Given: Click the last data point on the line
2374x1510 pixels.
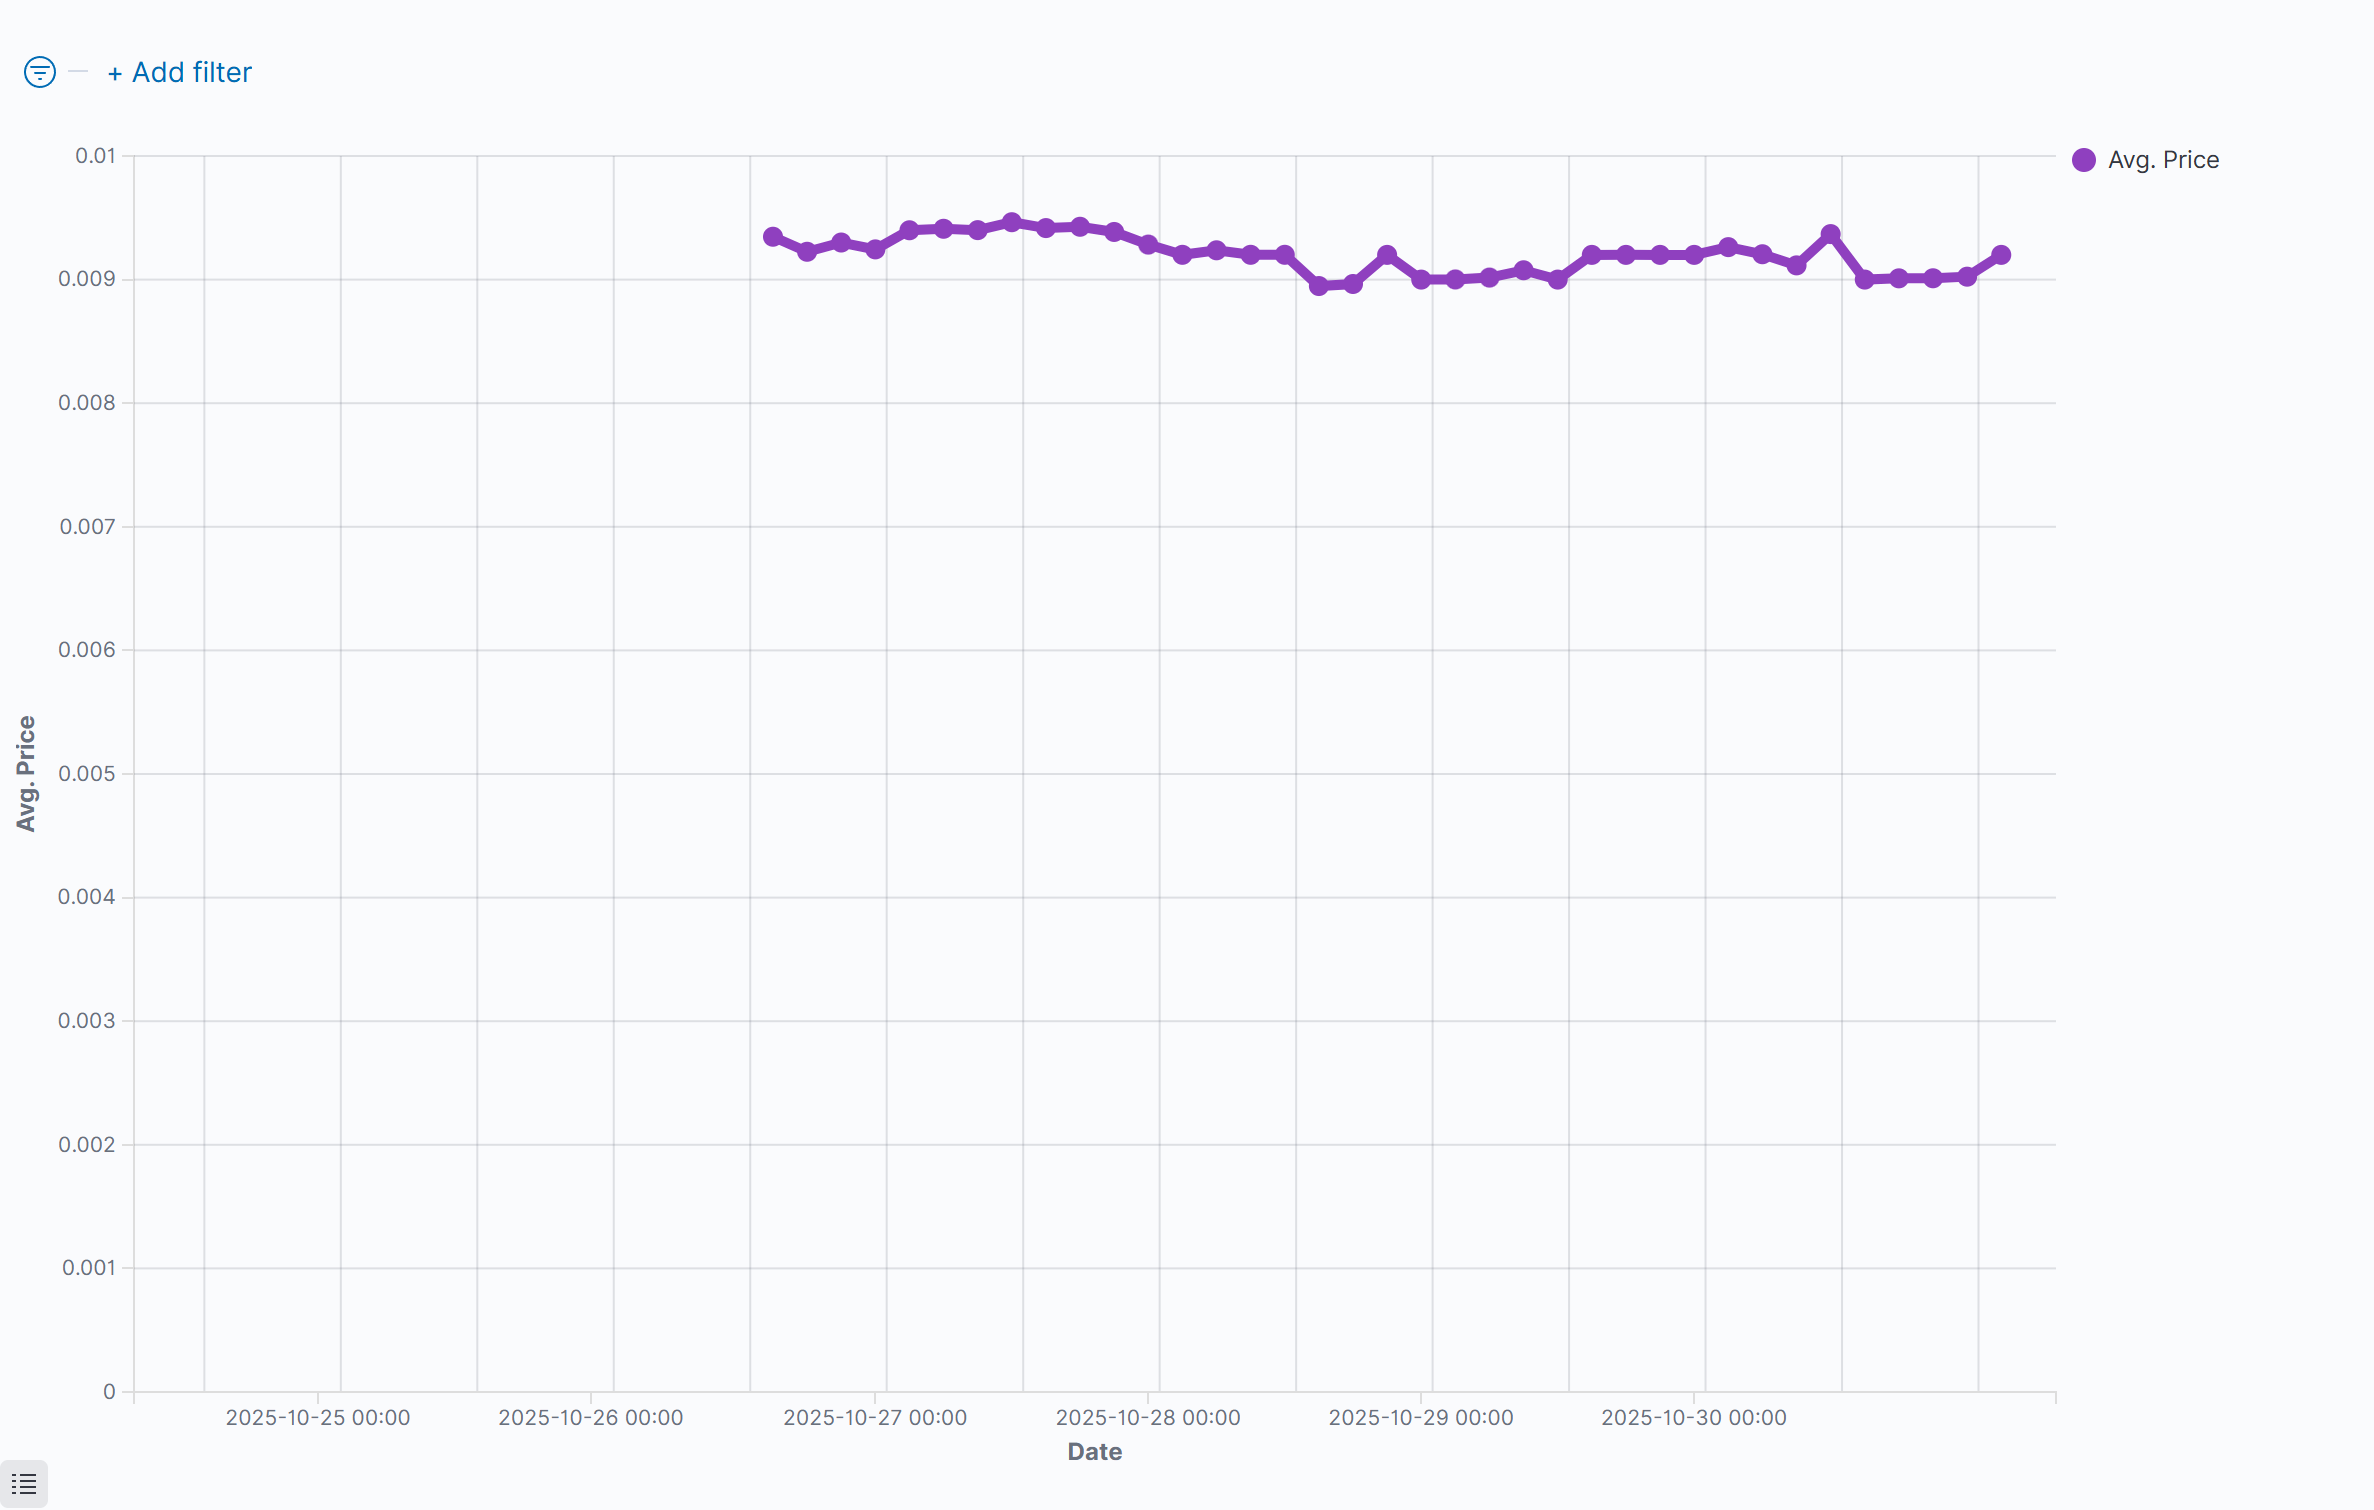Looking at the screenshot, I should tap(2001, 255).
